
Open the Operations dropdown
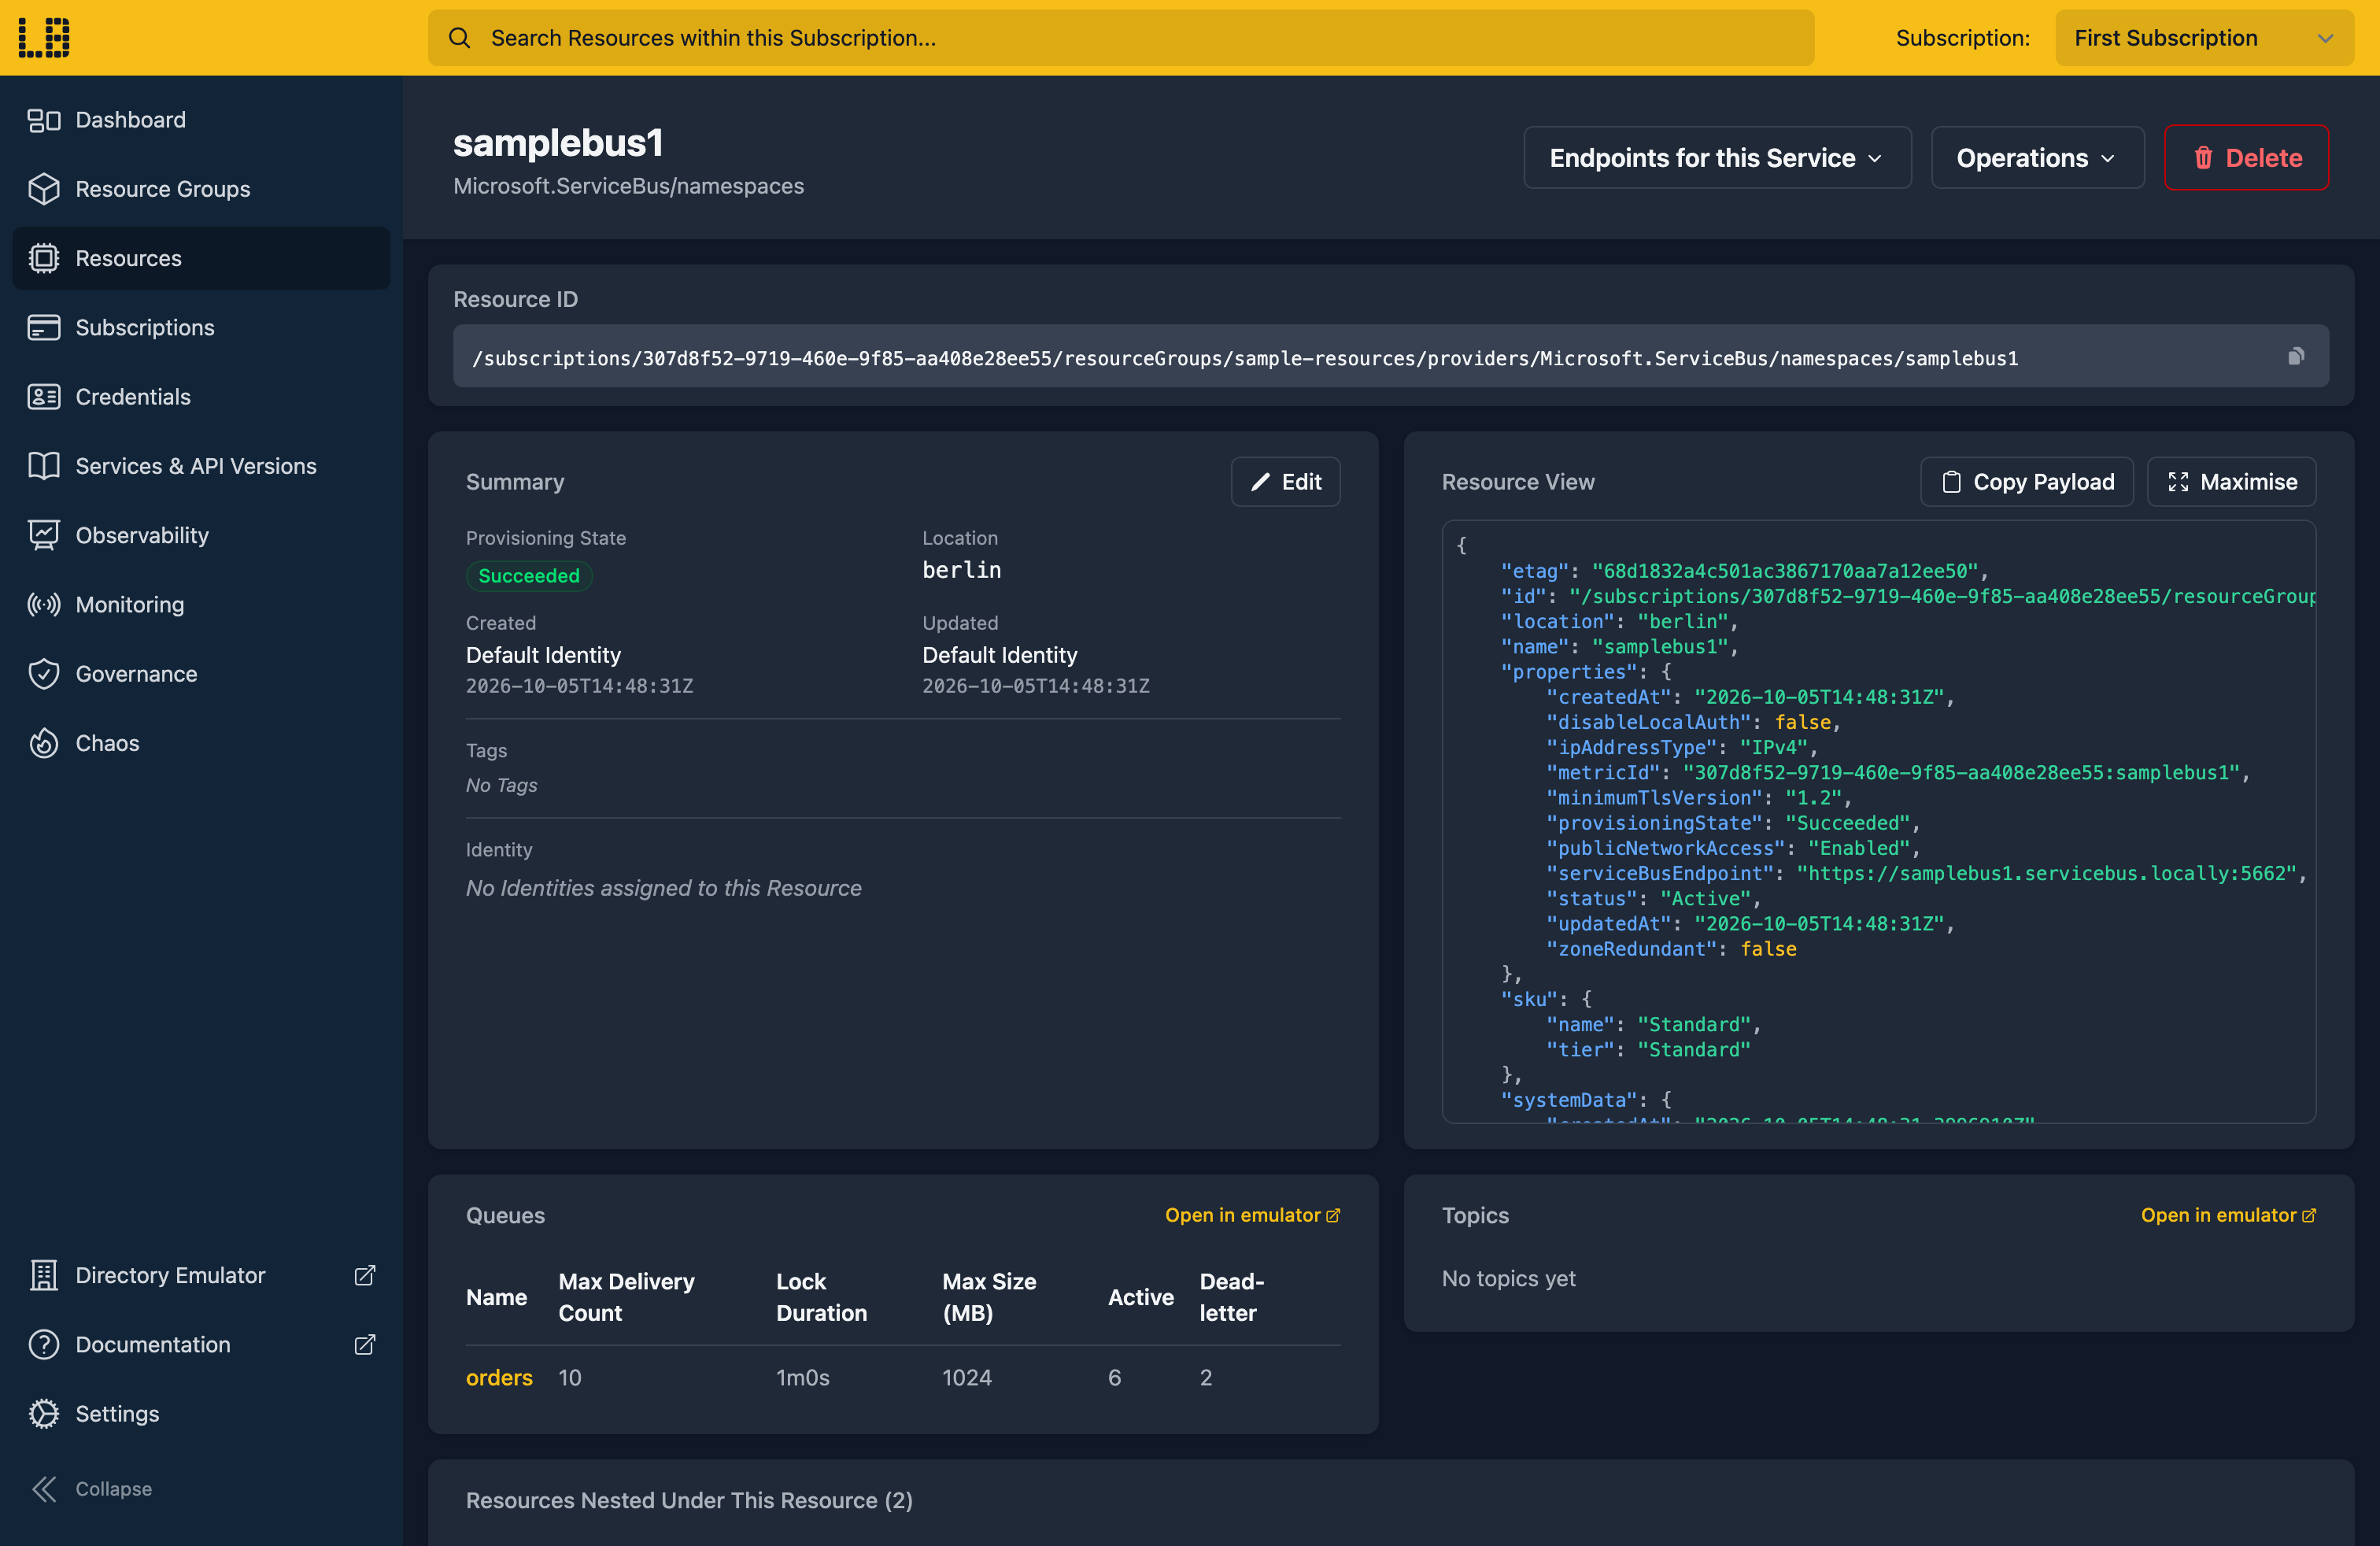(2037, 158)
